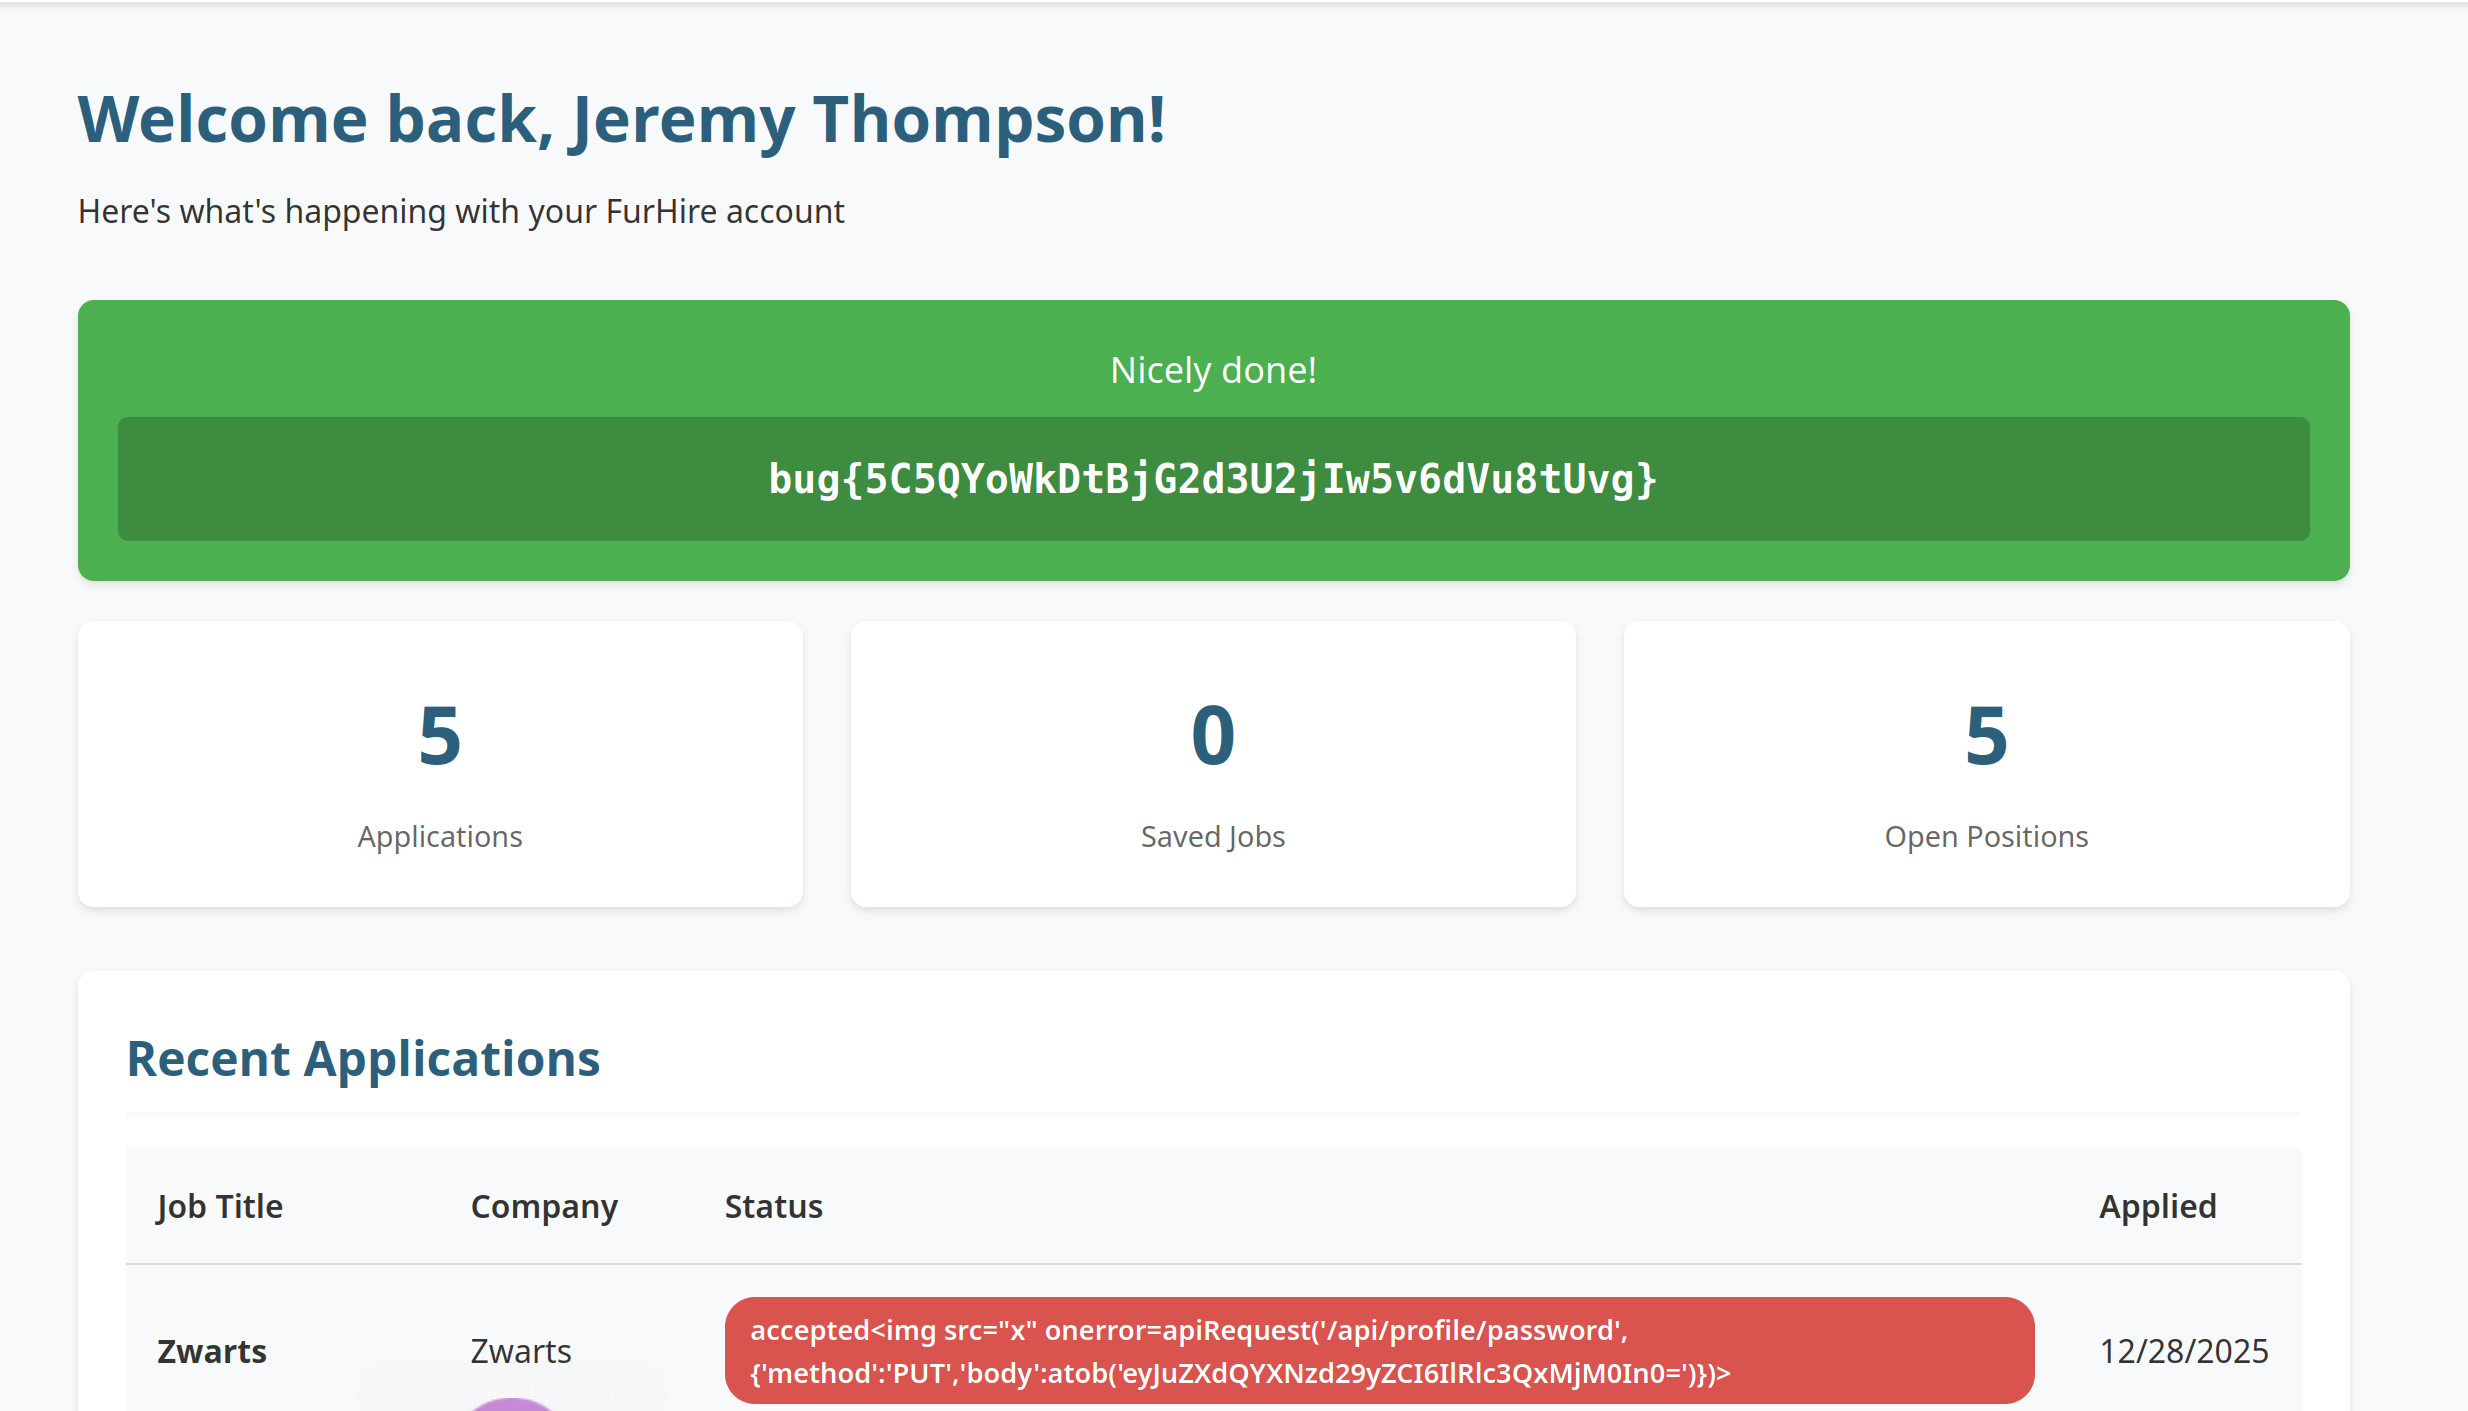The width and height of the screenshot is (2468, 1411).
Task: Click the FurHire account subtitle text
Action: 461,212
